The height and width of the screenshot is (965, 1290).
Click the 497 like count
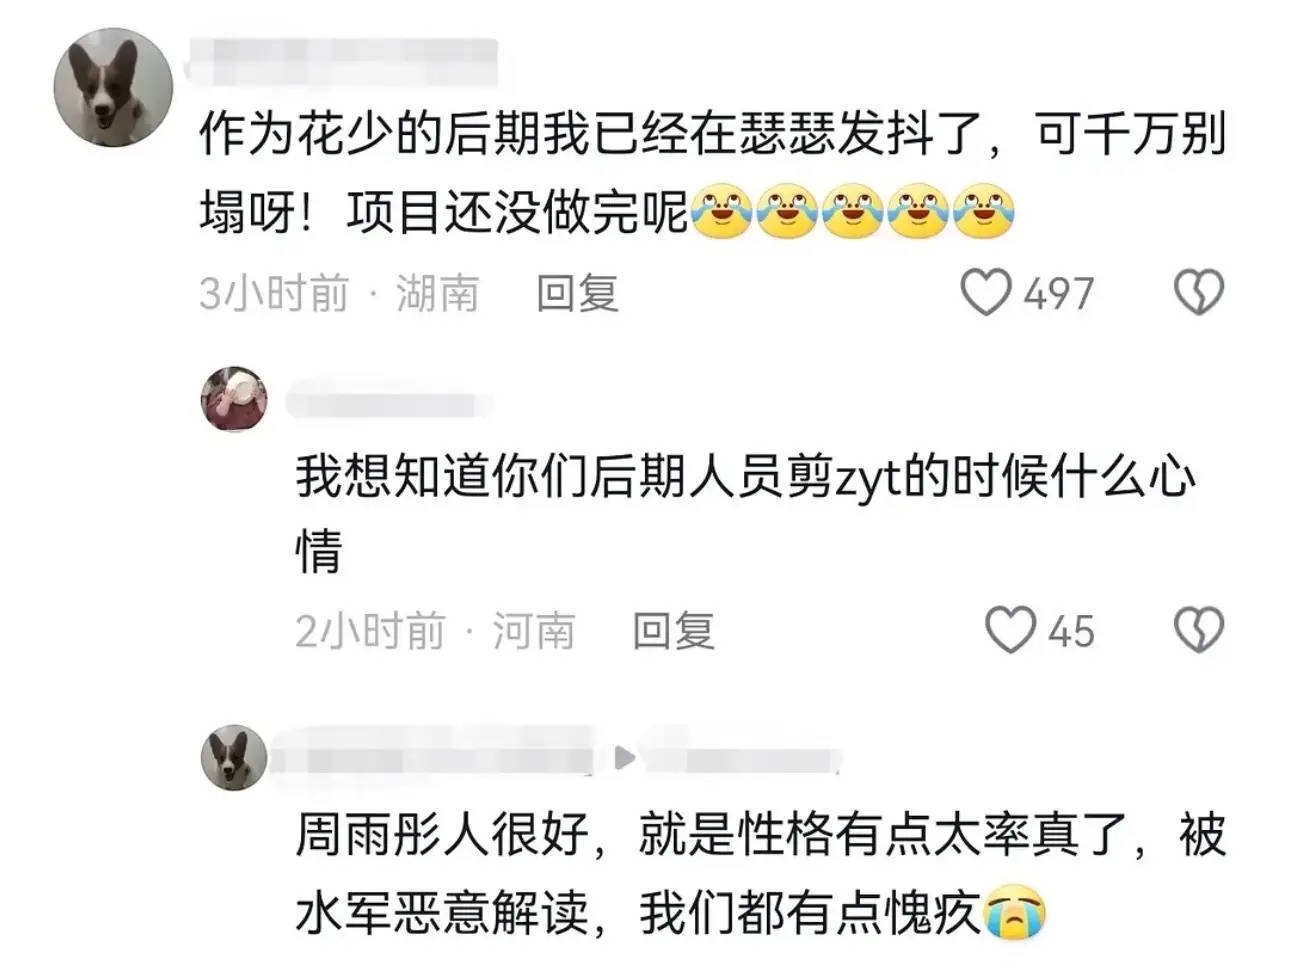pos(1058,294)
